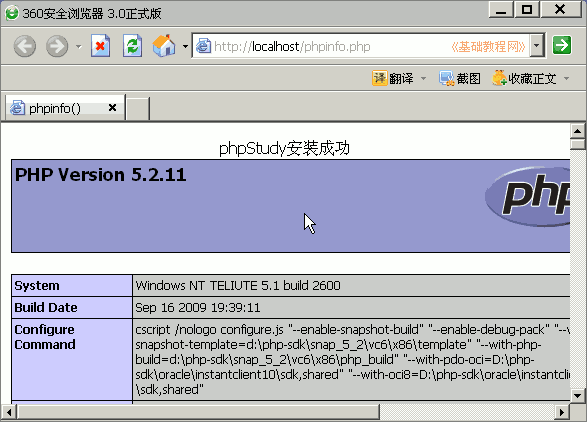Take a screenshot with 截图 tool

tap(460, 78)
